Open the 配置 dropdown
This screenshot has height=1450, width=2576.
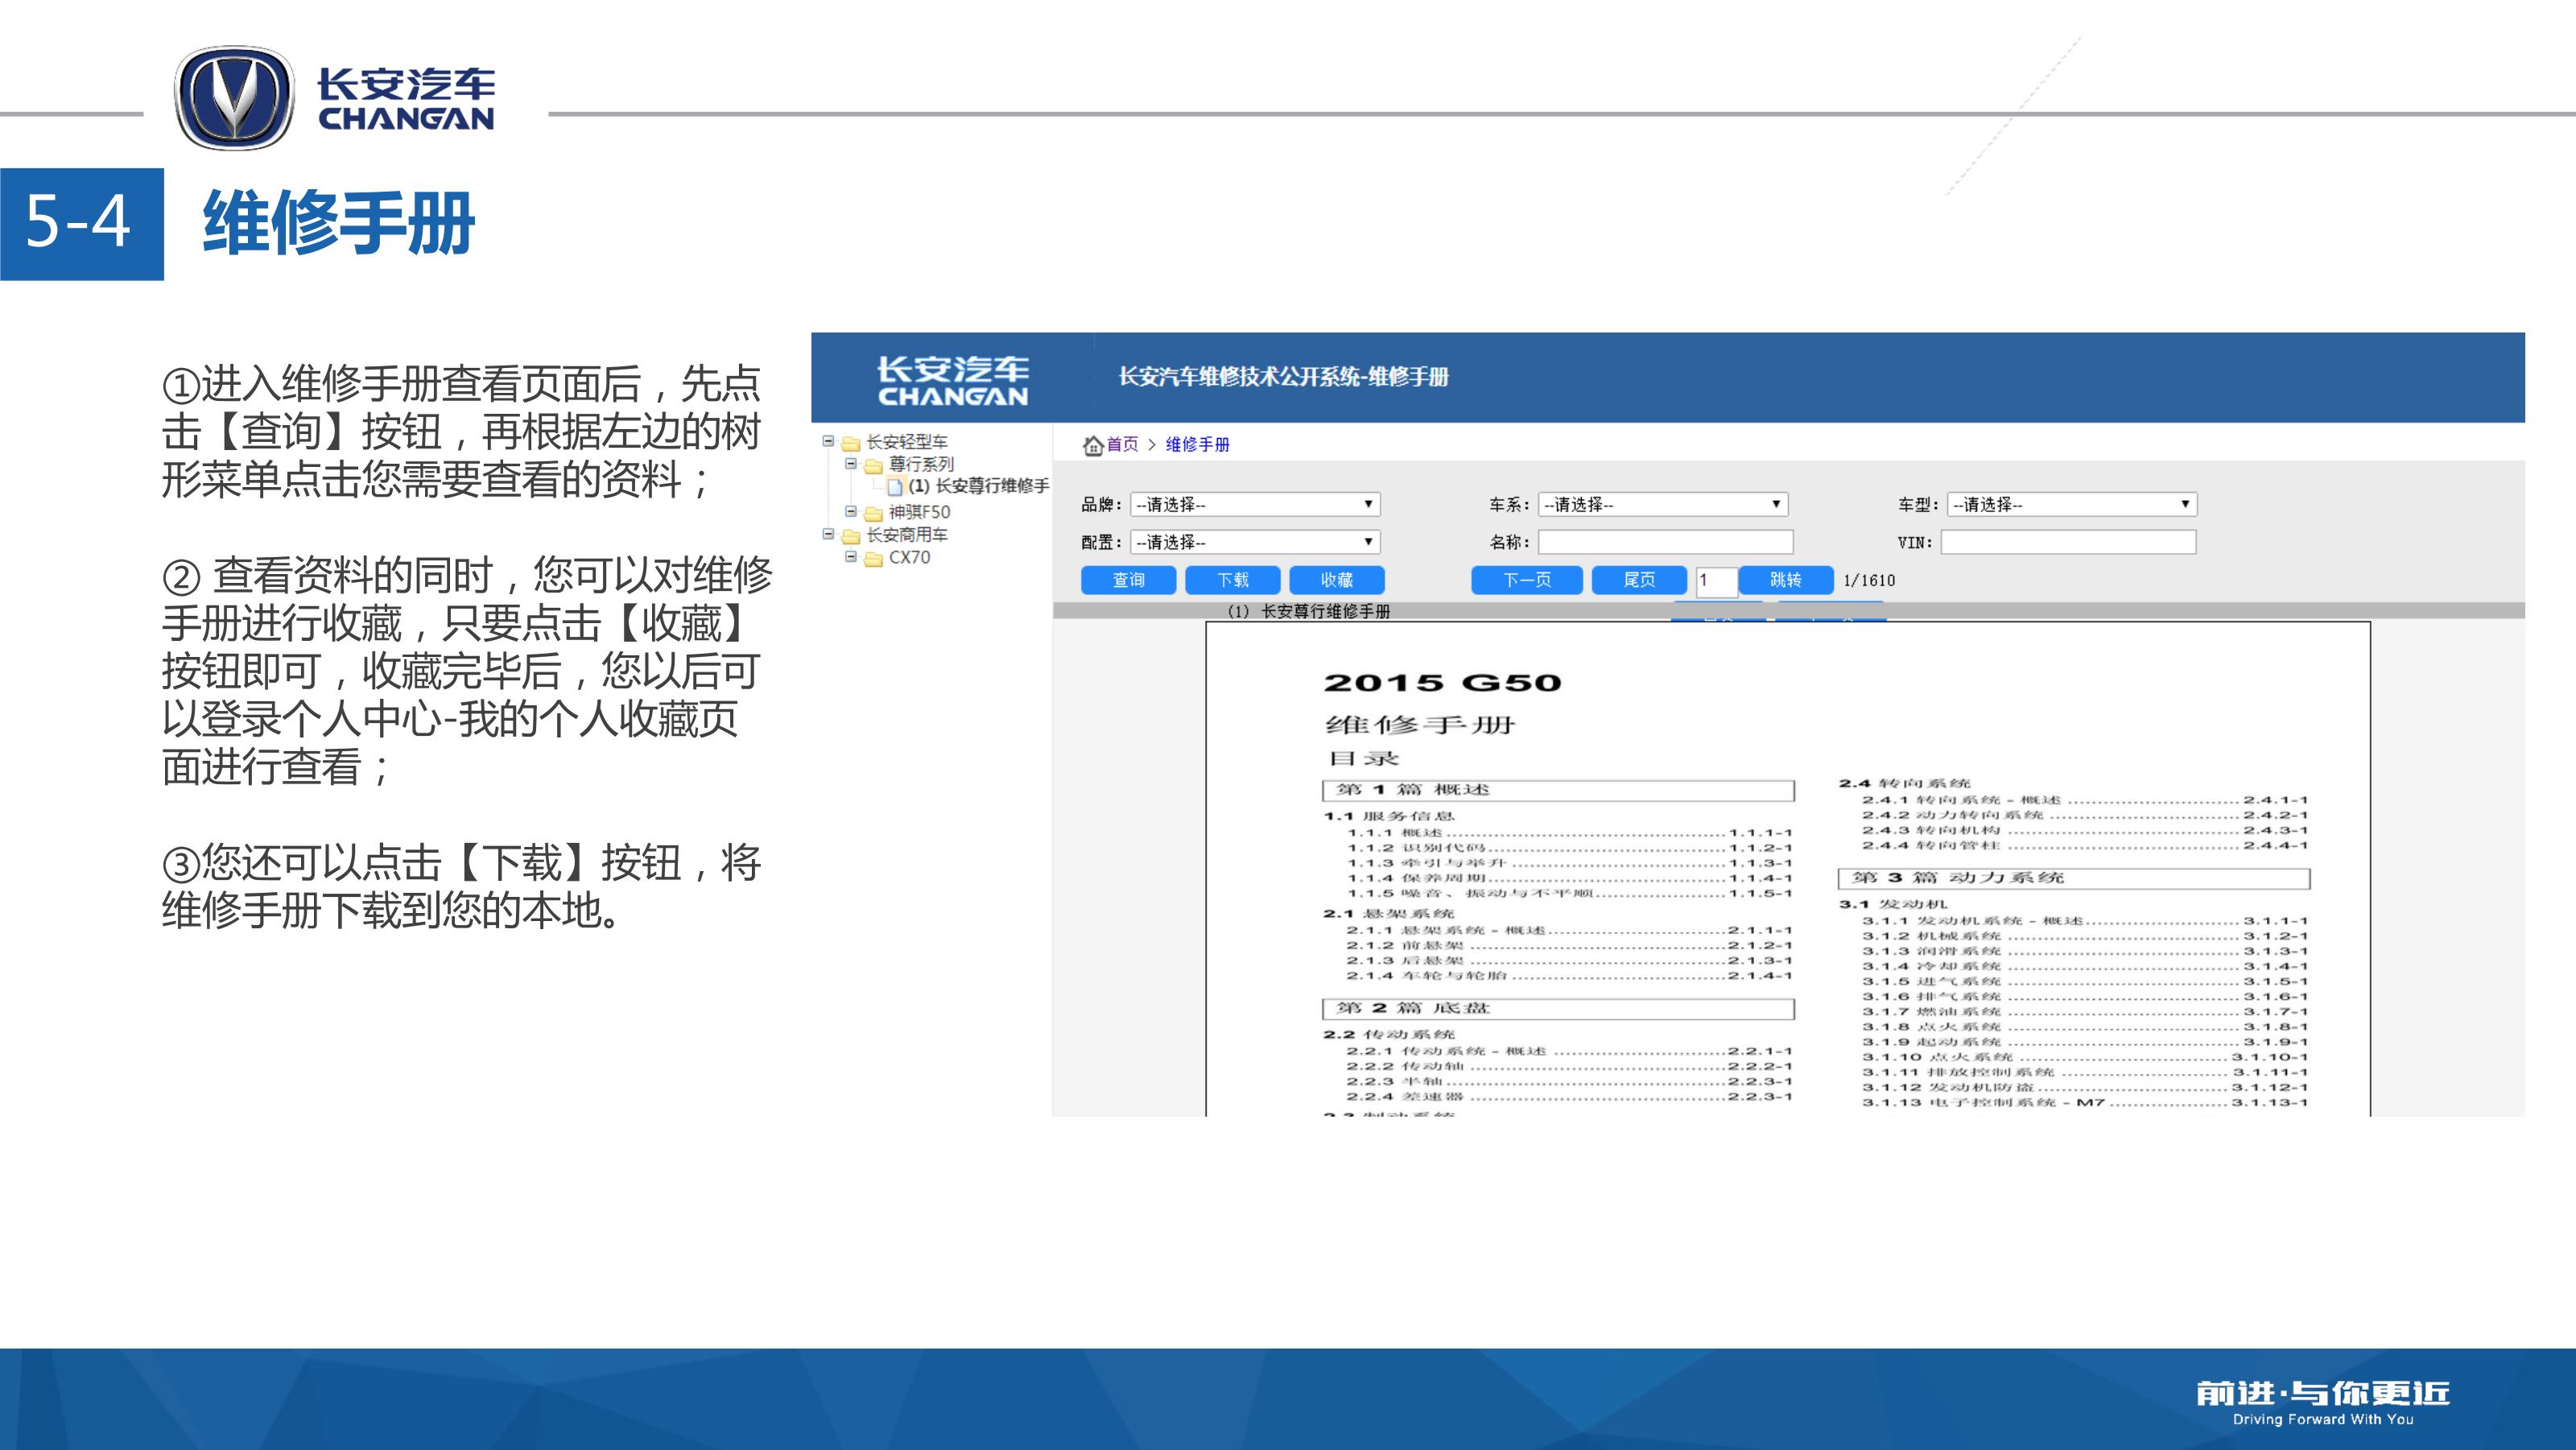1255,542
